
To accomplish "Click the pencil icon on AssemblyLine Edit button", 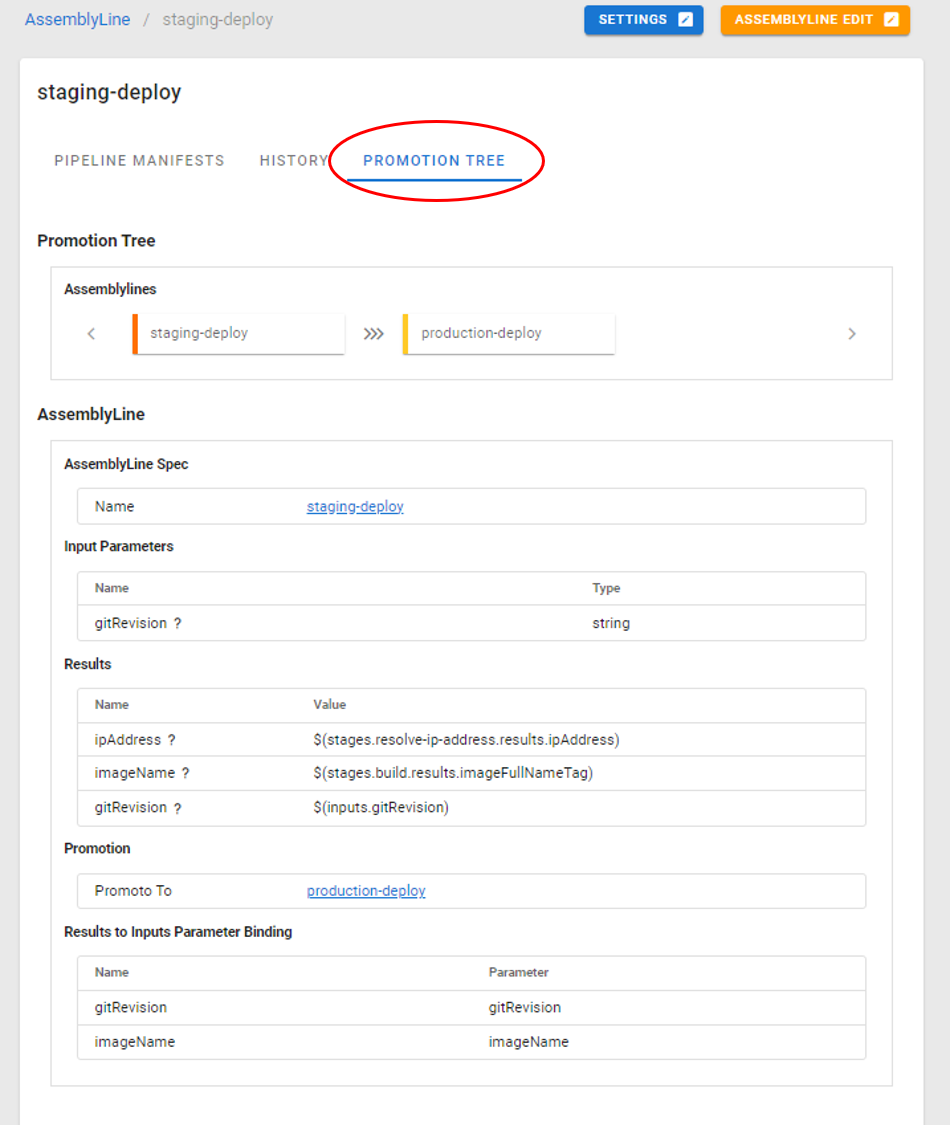I will tap(891, 20).
